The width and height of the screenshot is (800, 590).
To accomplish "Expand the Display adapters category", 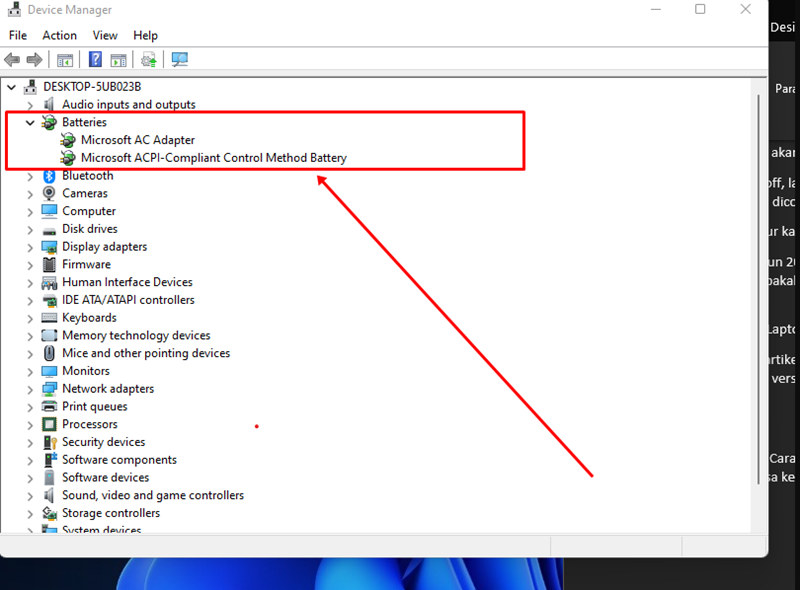I will click(x=31, y=247).
